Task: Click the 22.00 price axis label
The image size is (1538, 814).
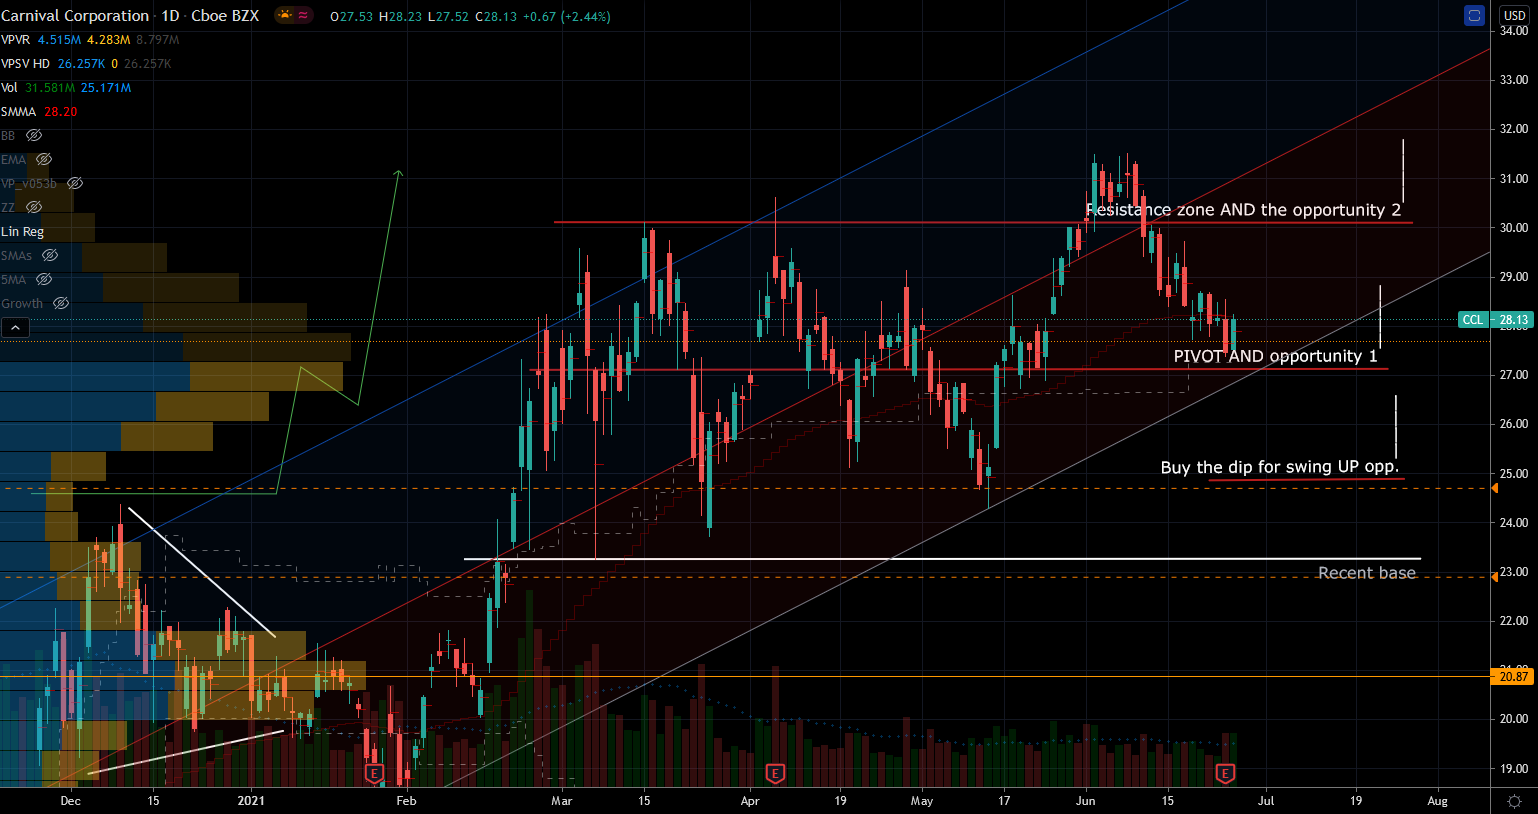Action: tap(1513, 621)
